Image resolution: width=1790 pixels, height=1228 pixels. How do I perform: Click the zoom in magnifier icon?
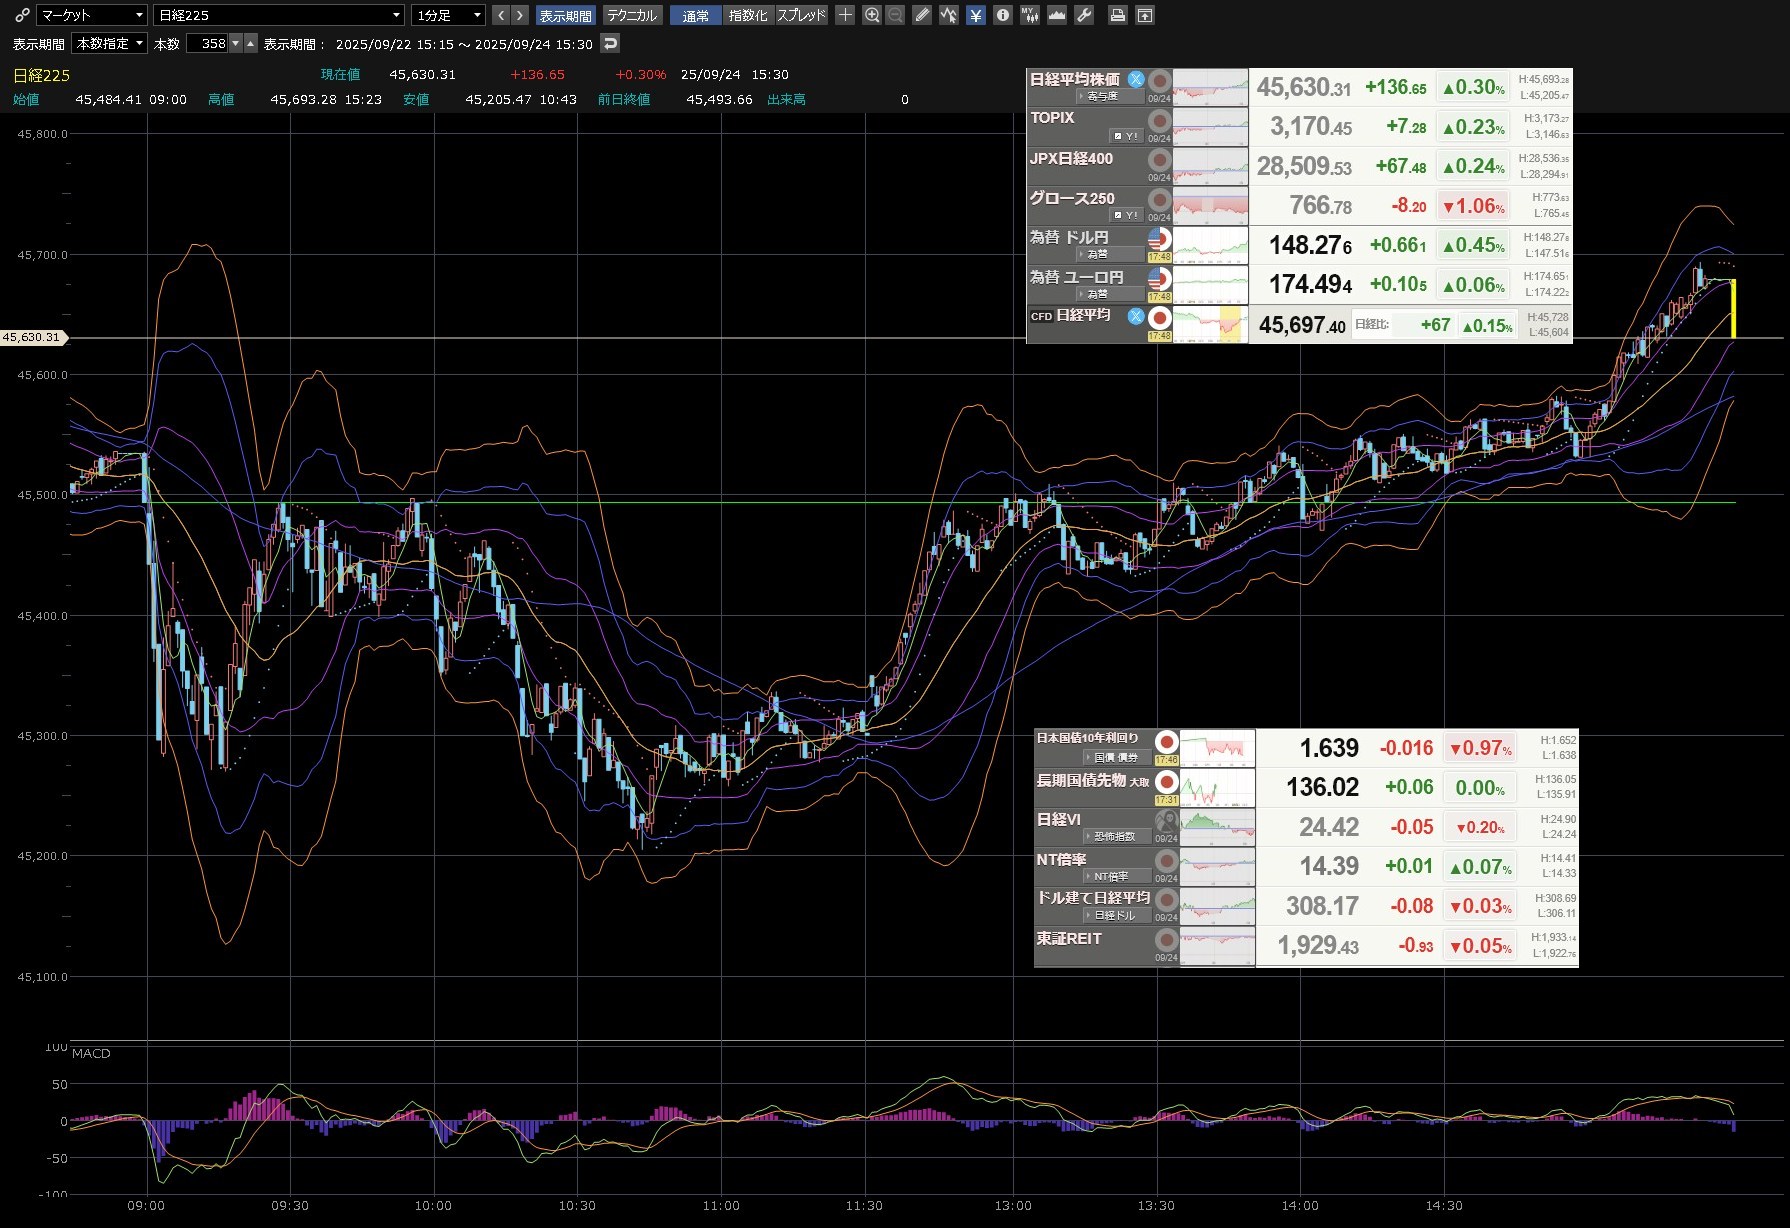tap(872, 15)
